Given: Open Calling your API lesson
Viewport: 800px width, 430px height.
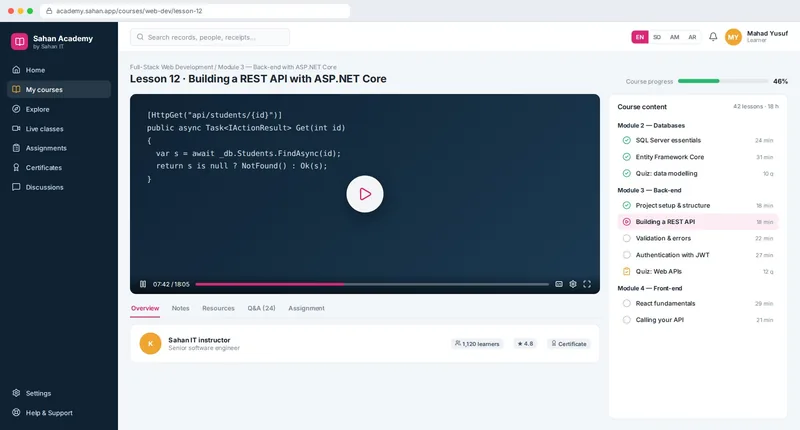Looking at the screenshot, I should [x=698, y=320].
